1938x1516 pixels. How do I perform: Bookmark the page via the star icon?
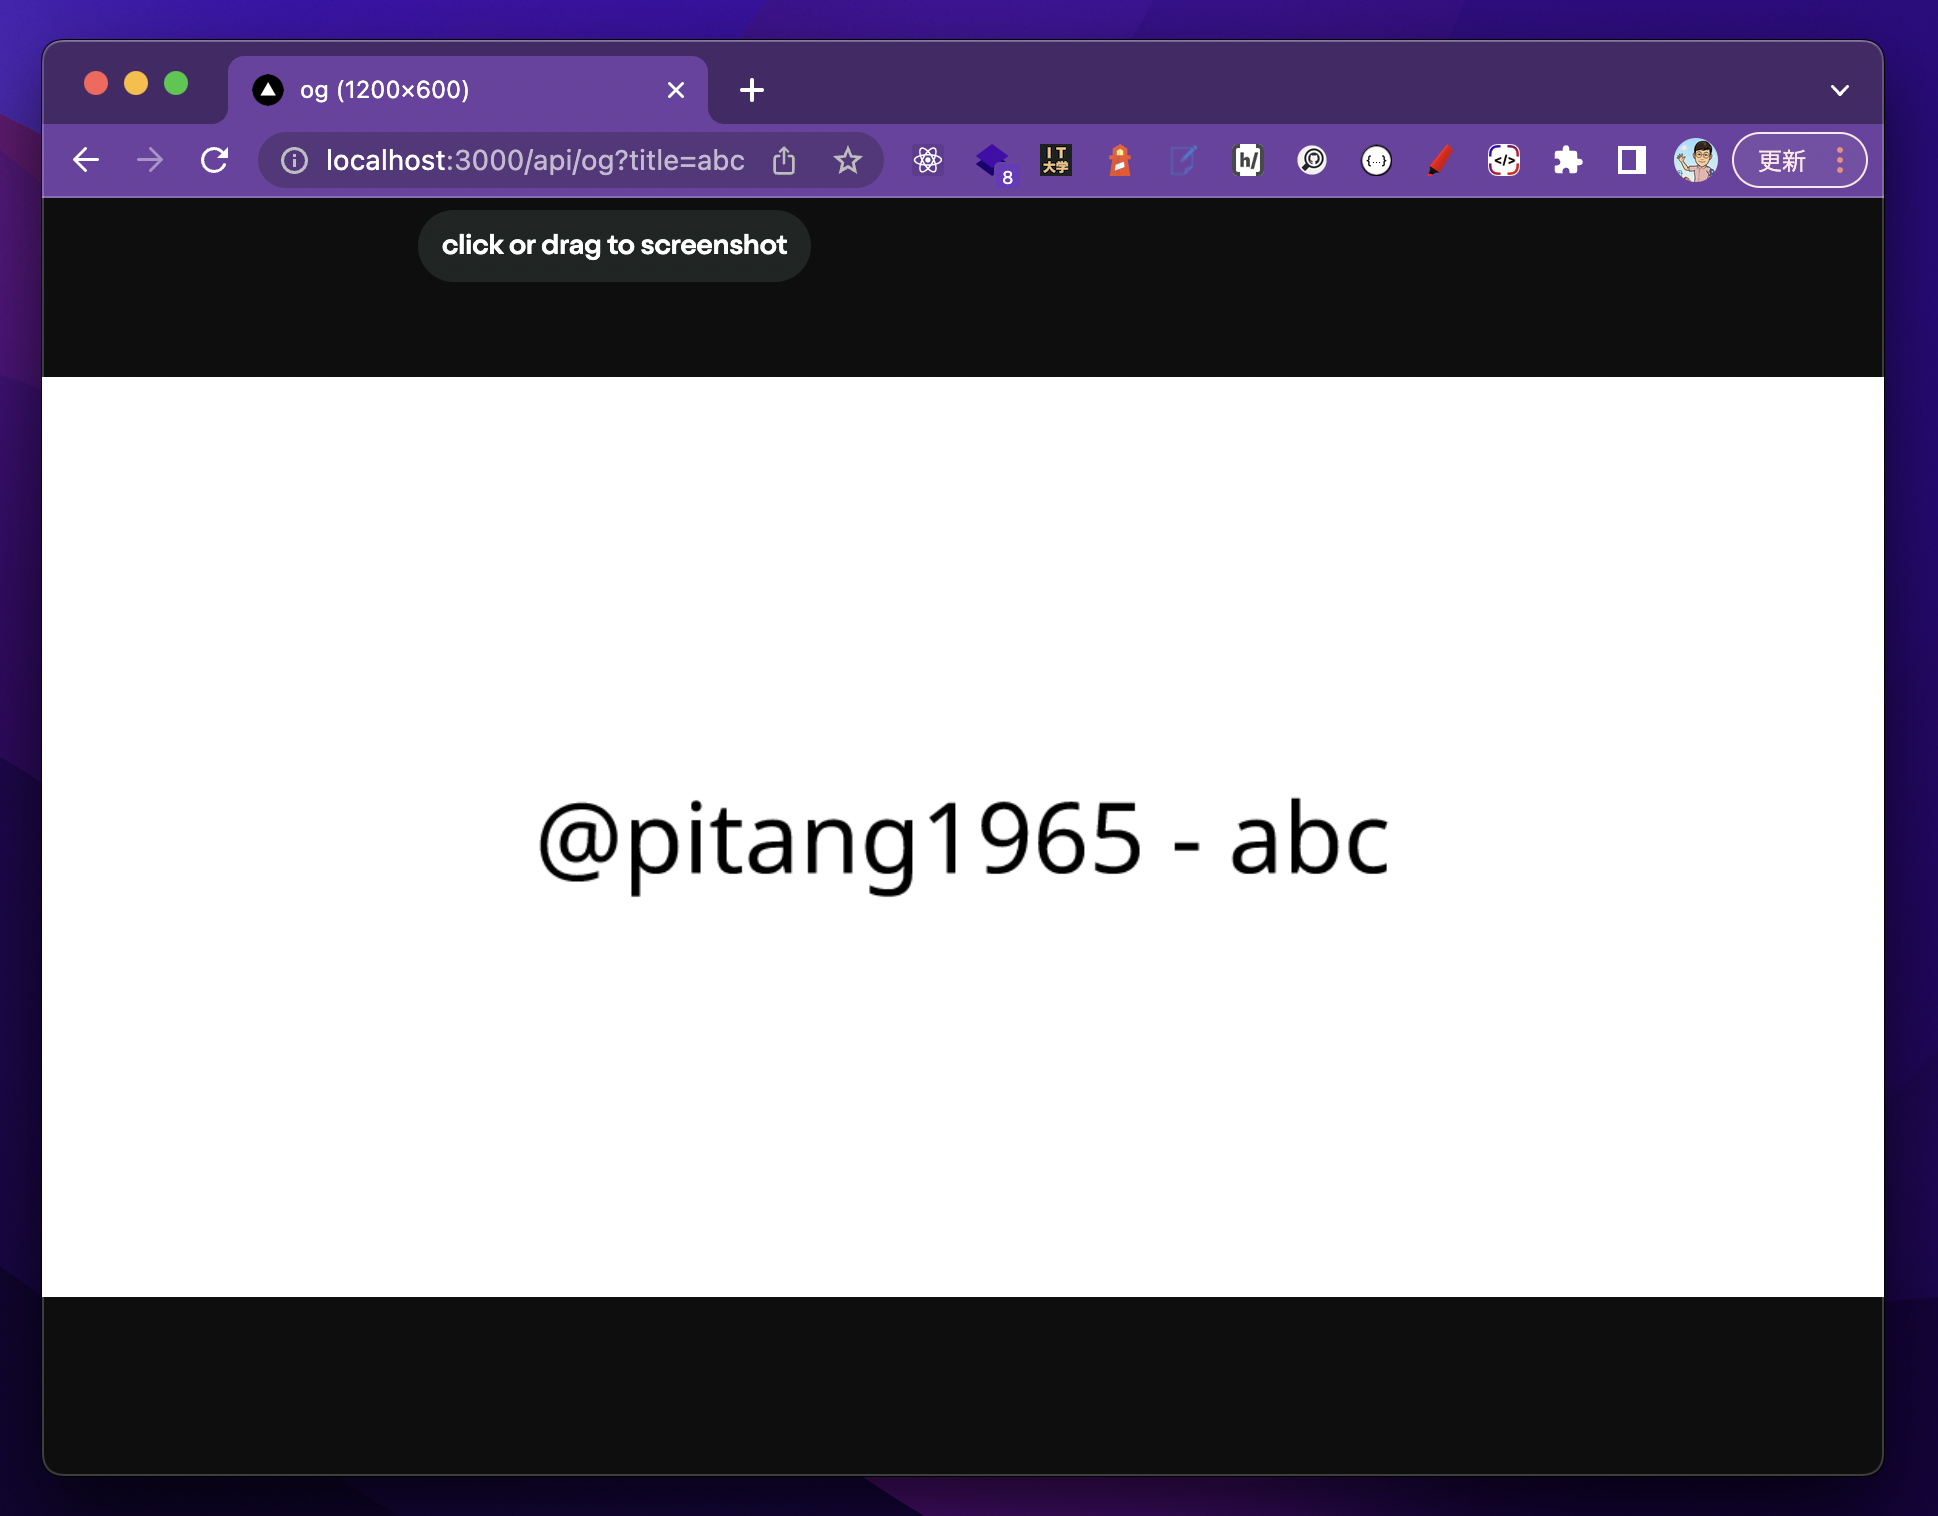(847, 160)
